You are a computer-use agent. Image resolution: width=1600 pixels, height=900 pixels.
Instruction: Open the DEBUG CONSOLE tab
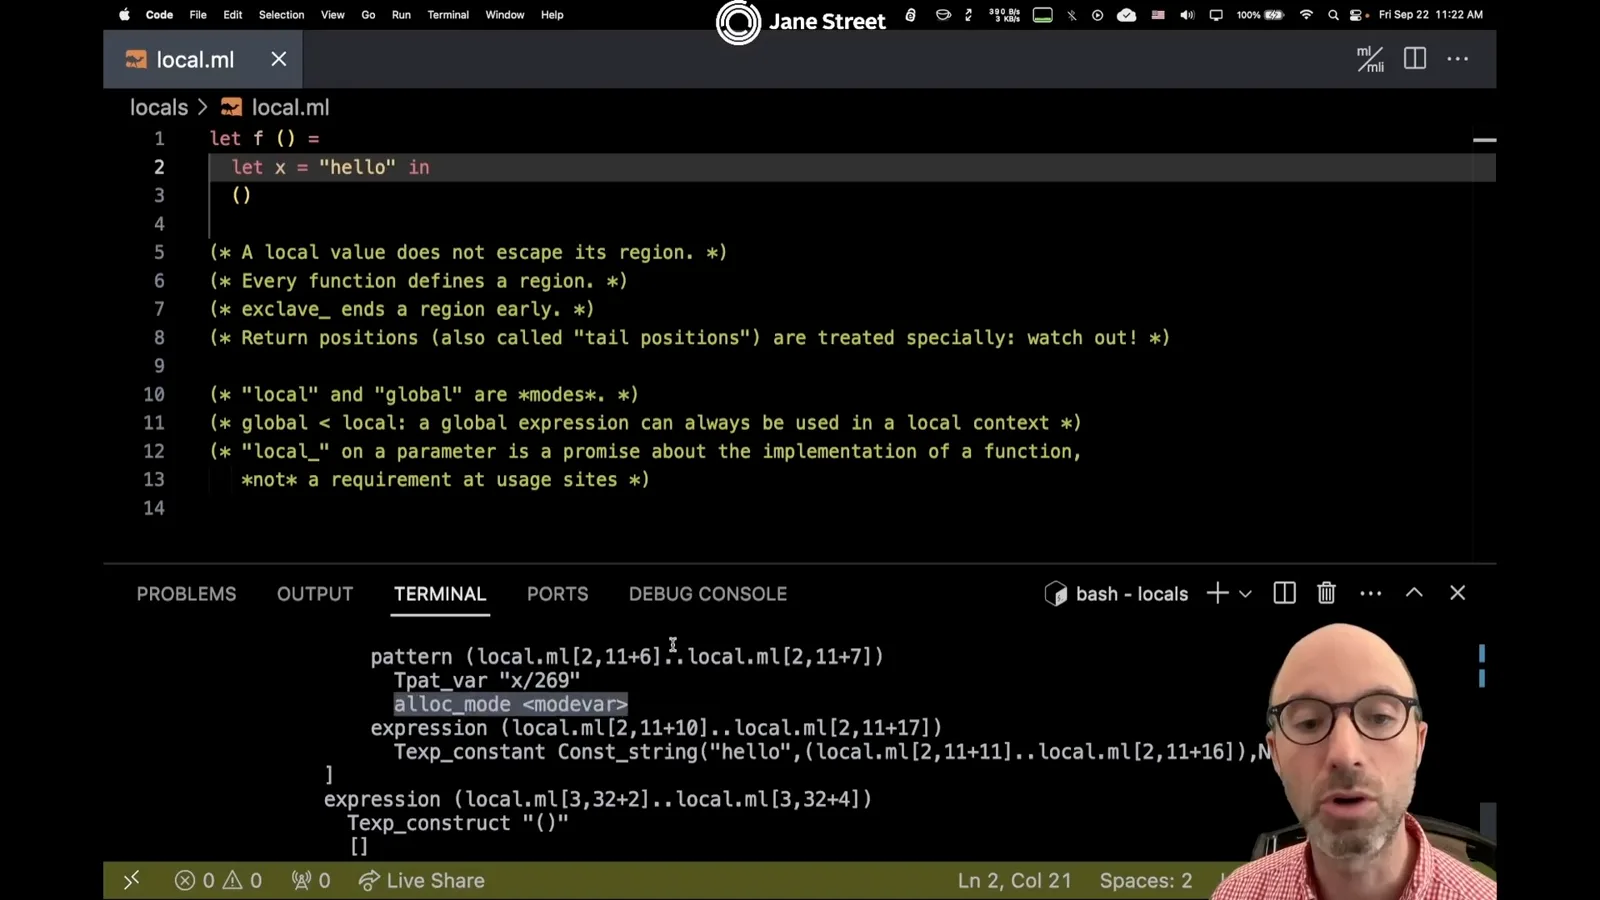(x=708, y=594)
